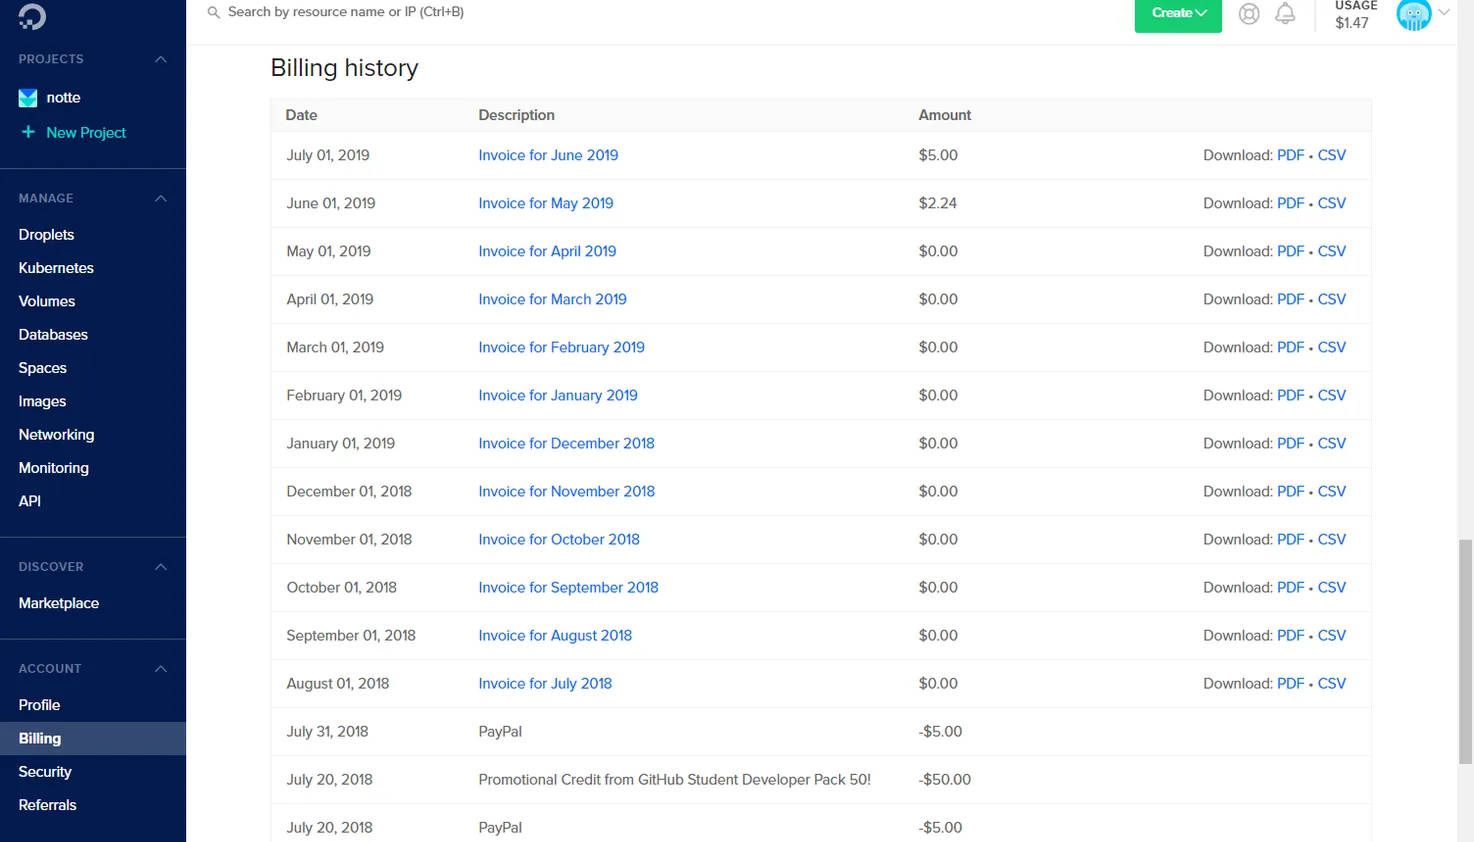Click the page vertical scrollbar
The image size is (1474, 842).
[1465, 651]
